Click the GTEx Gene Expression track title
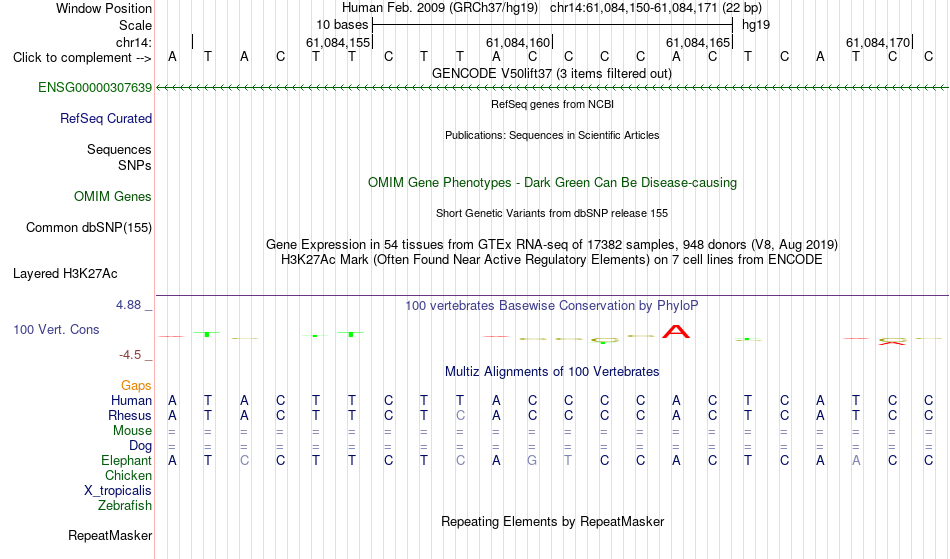The height and width of the screenshot is (559, 950). coord(552,245)
